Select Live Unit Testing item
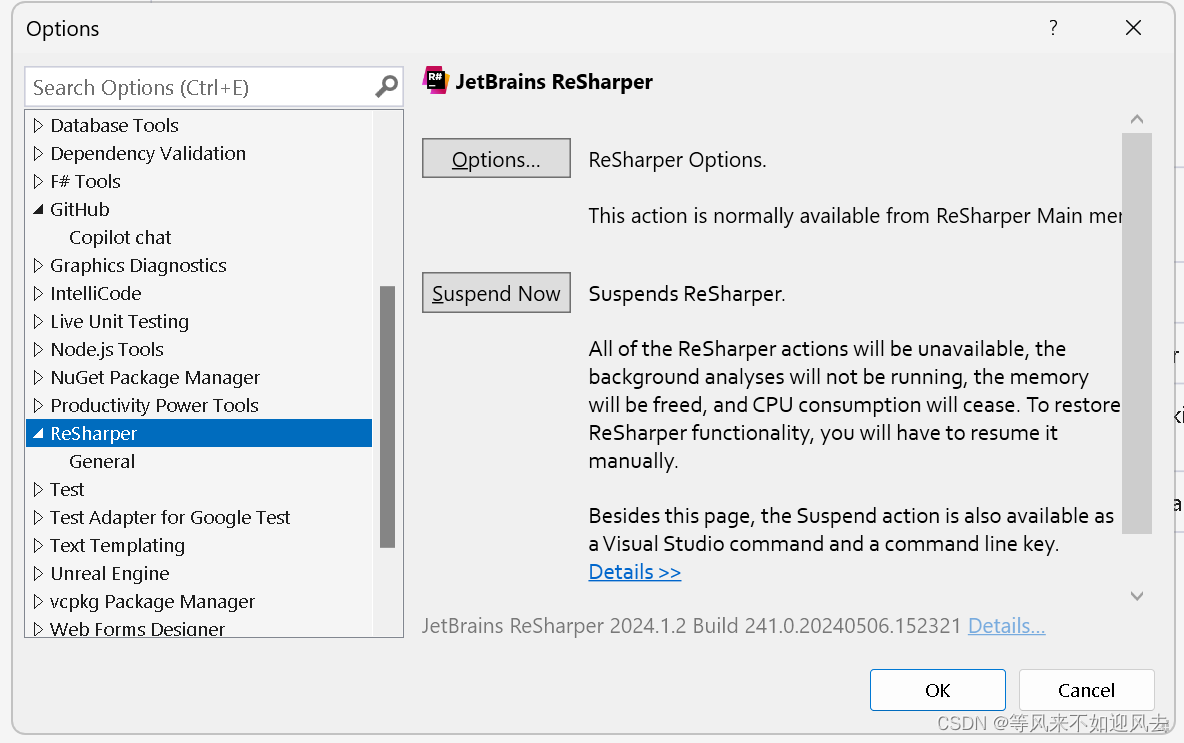 [x=119, y=321]
